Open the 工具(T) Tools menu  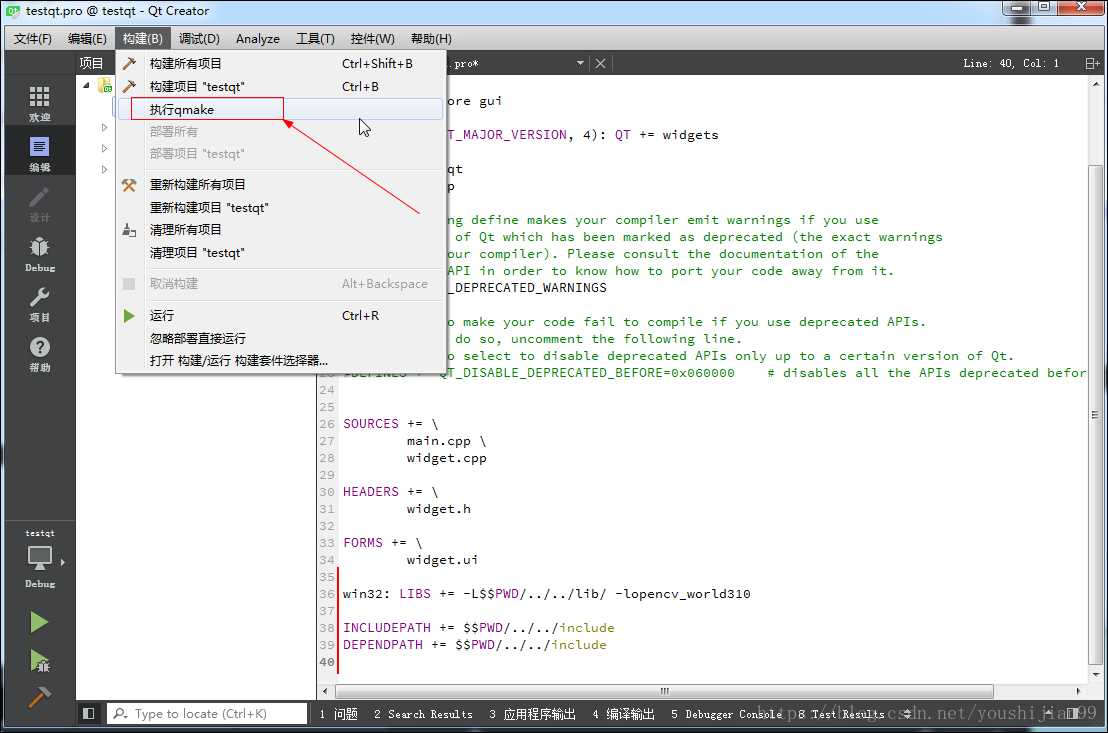315,39
